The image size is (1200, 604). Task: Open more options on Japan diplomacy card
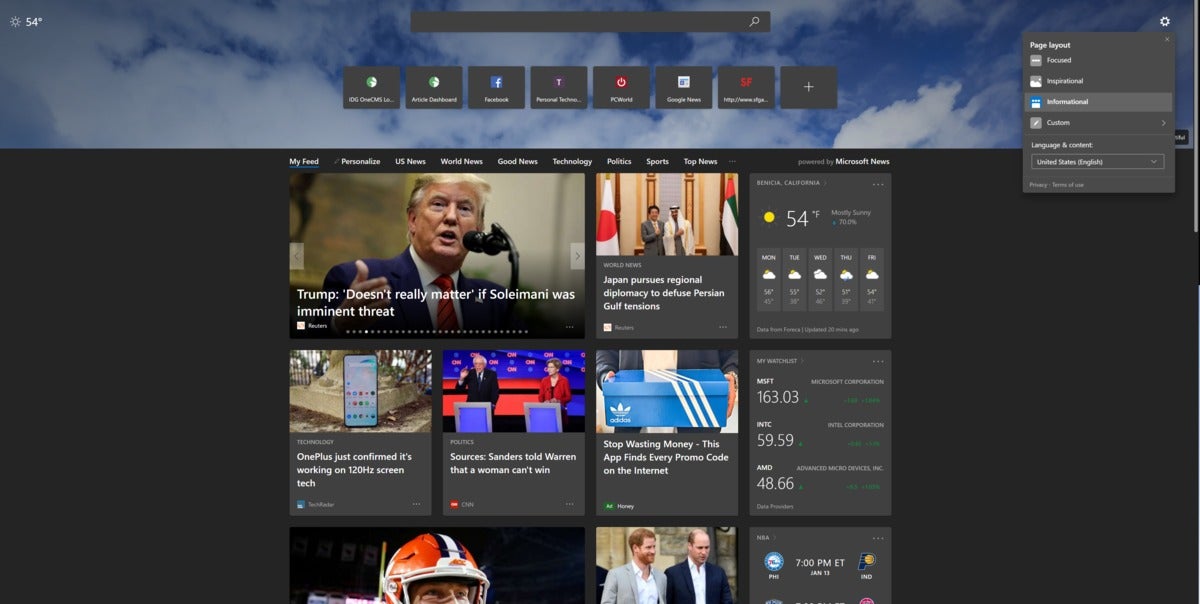pyautogui.click(x=723, y=326)
